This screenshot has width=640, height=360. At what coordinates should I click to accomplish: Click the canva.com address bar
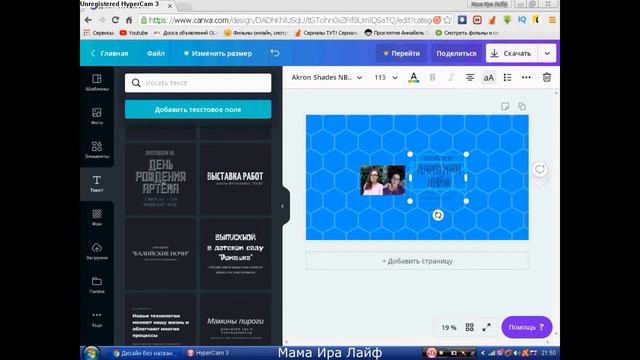coord(290,20)
